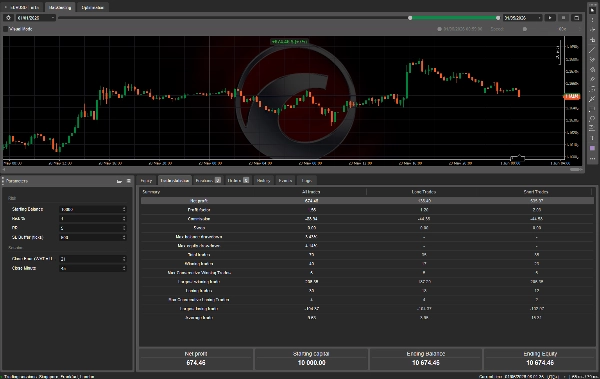Select the Net profit statistics row
This screenshot has height=379, width=600.
[x=367, y=201]
